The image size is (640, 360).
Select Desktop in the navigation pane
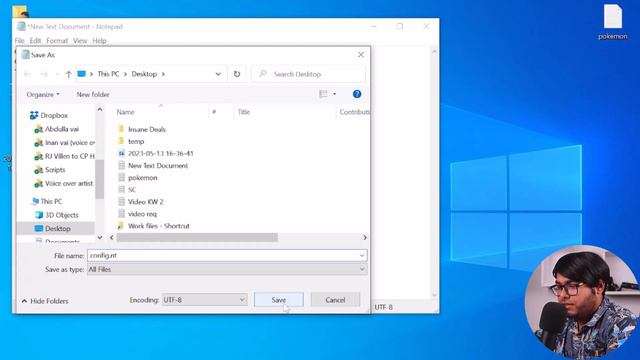(x=58, y=229)
